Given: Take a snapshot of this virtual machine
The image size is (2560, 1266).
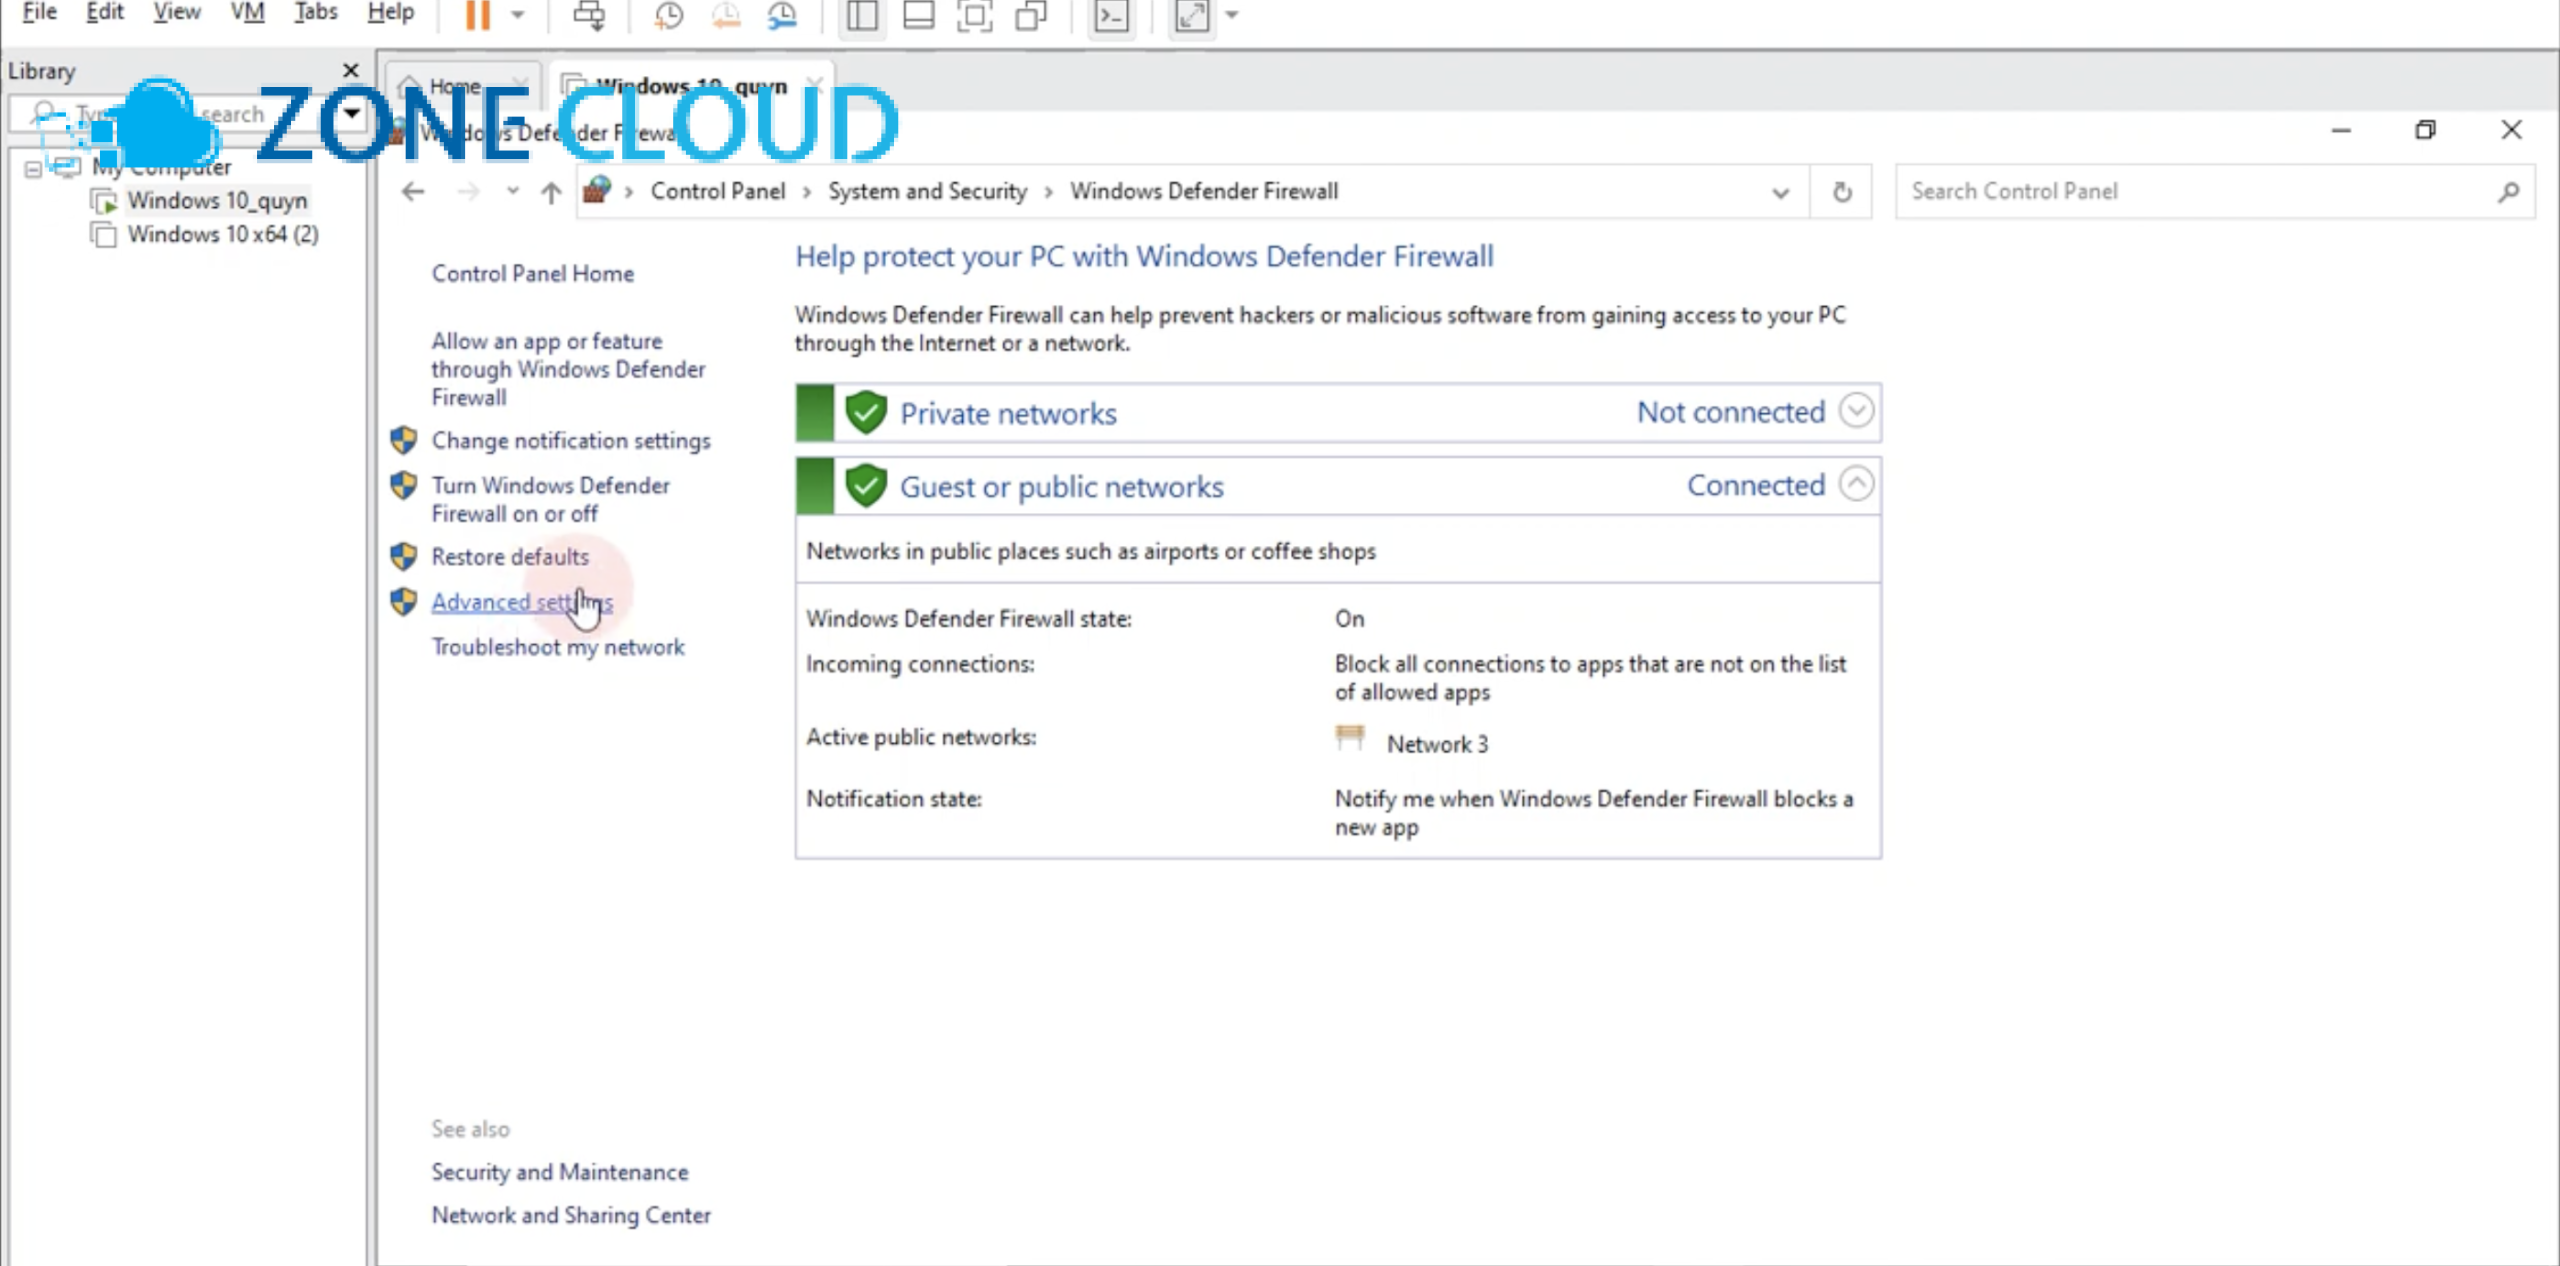Looking at the screenshot, I should [668, 15].
